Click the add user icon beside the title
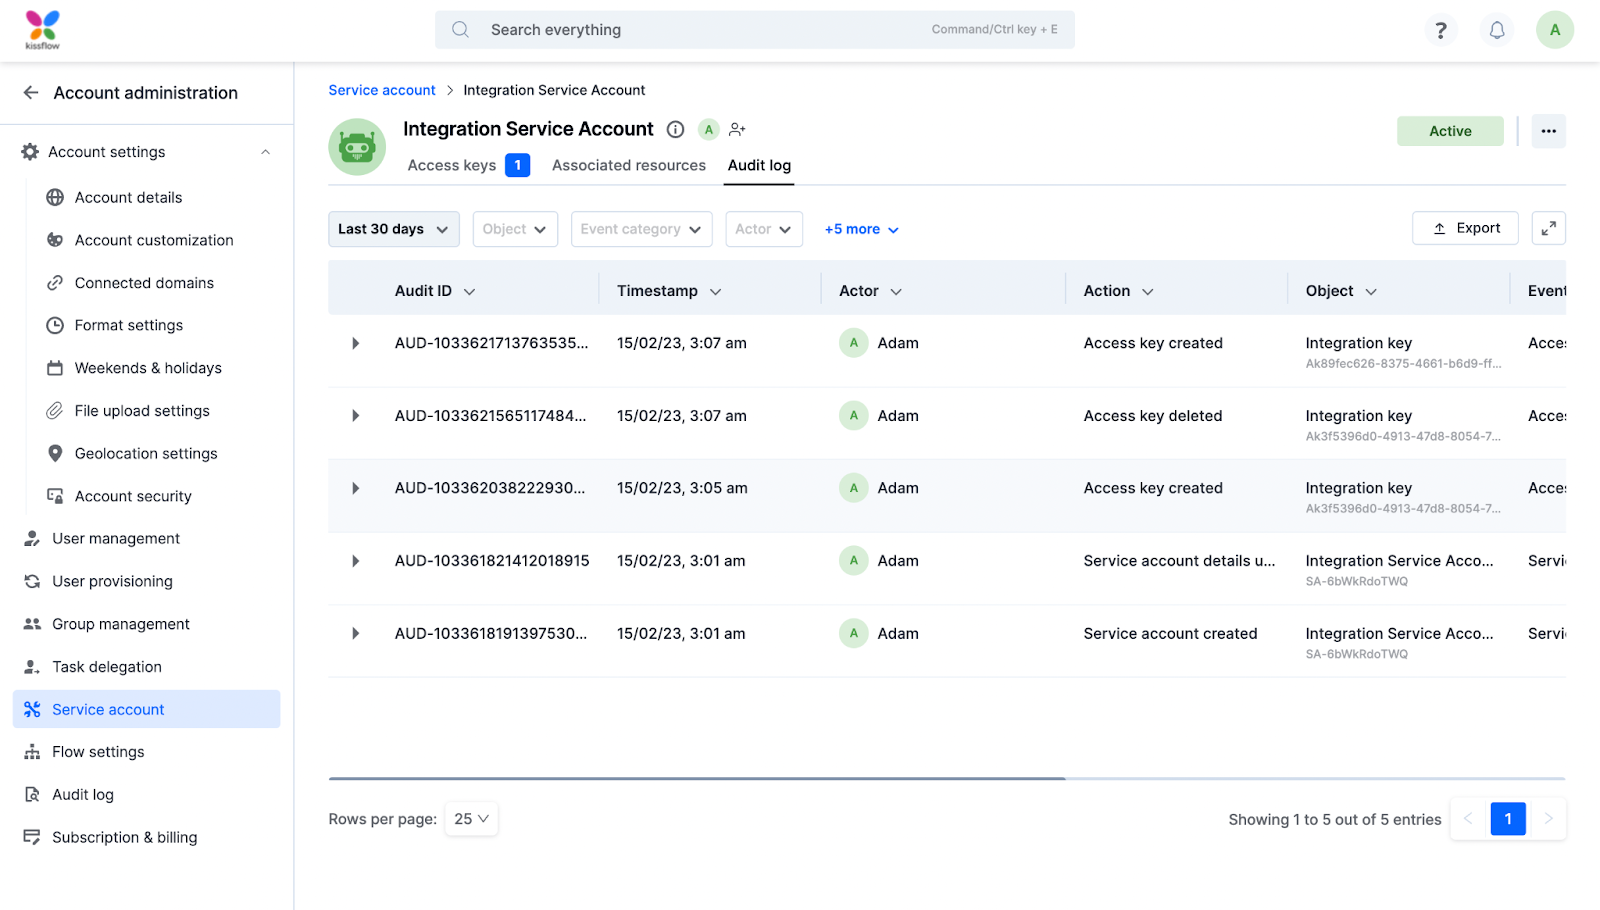This screenshot has height=910, width=1600. coord(738,129)
